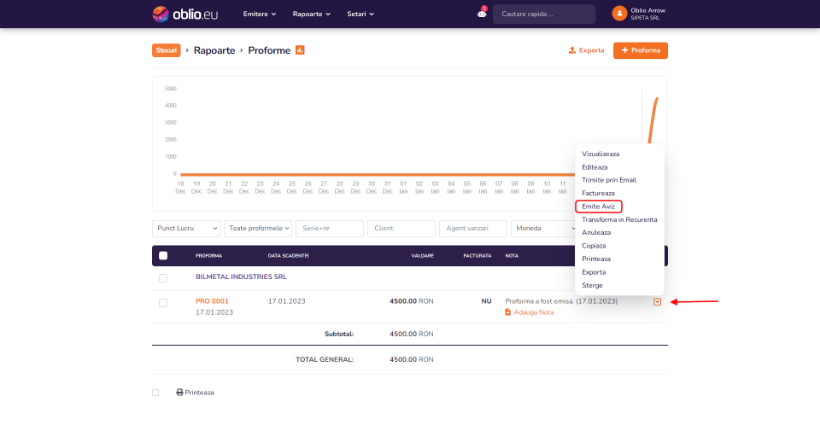Select Printeaza in the context menu
This screenshot has height=448, width=820.
596,259
